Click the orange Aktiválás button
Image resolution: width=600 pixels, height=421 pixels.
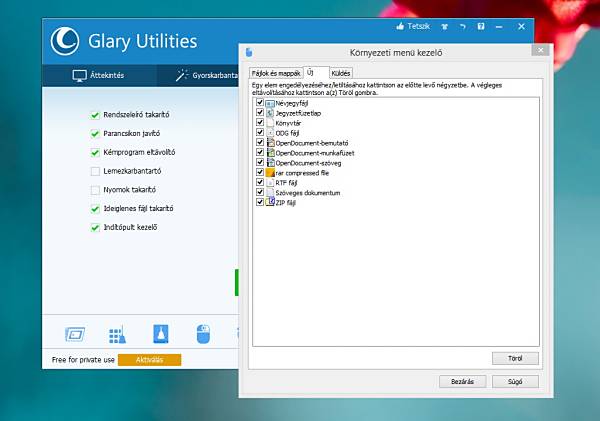coord(149,360)
